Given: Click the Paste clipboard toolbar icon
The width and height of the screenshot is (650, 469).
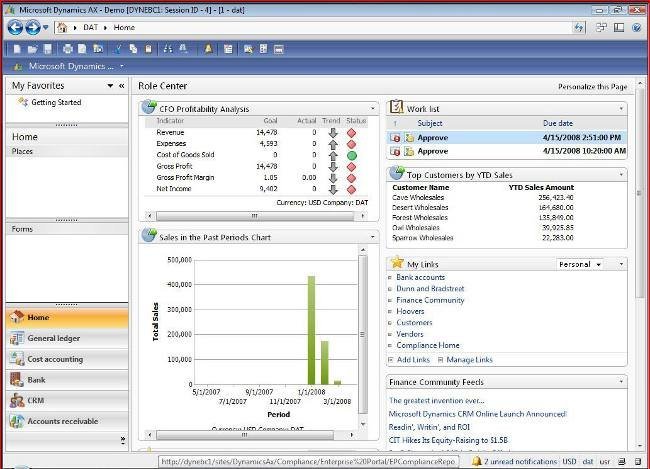Looking at the screenshot, I should pos(148,49).
